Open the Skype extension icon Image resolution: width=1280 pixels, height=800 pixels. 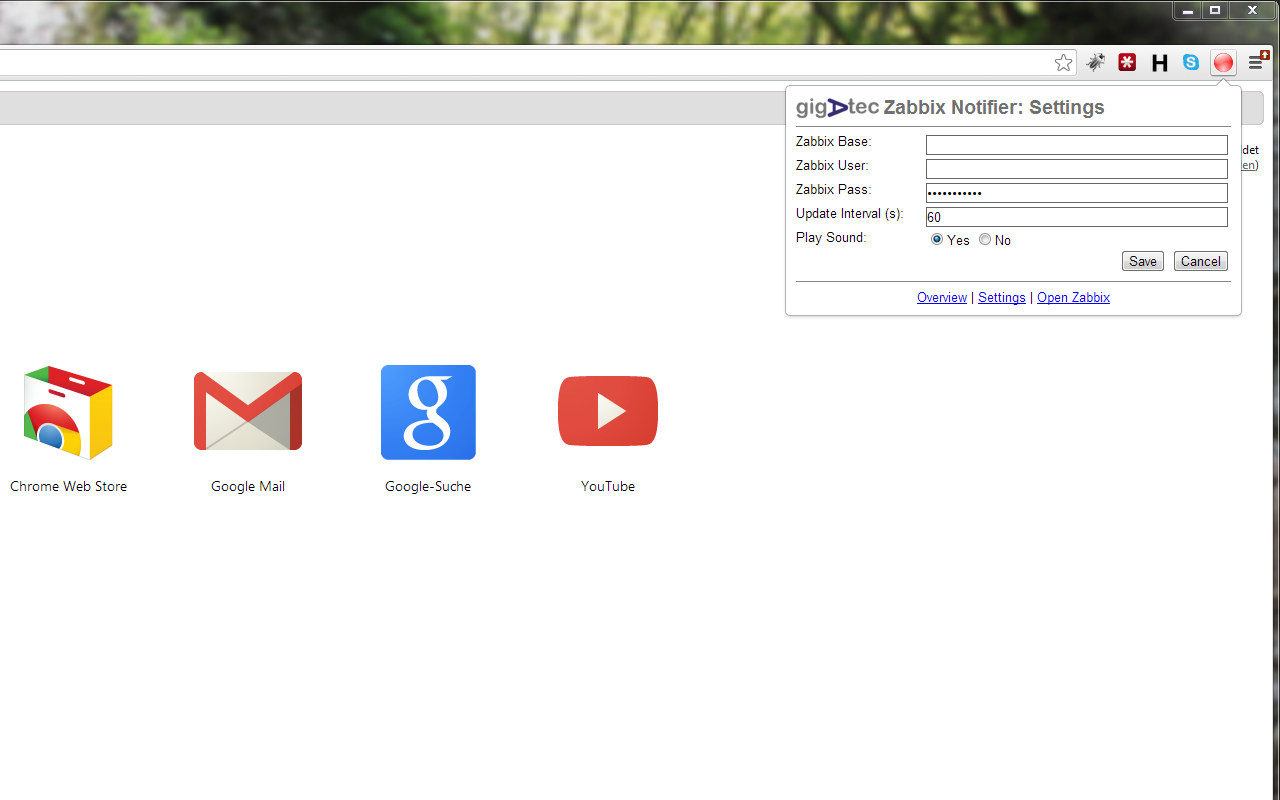(1191, 62)
